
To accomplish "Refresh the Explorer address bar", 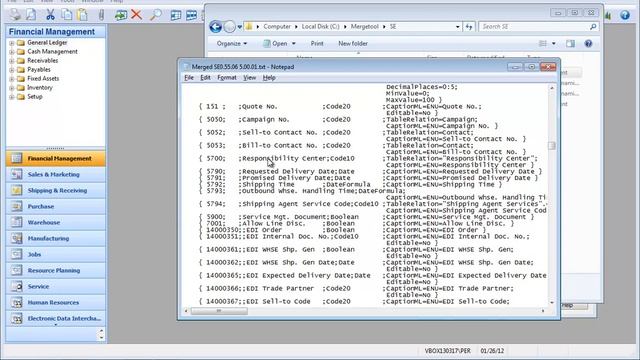I will tap(469, 27).
